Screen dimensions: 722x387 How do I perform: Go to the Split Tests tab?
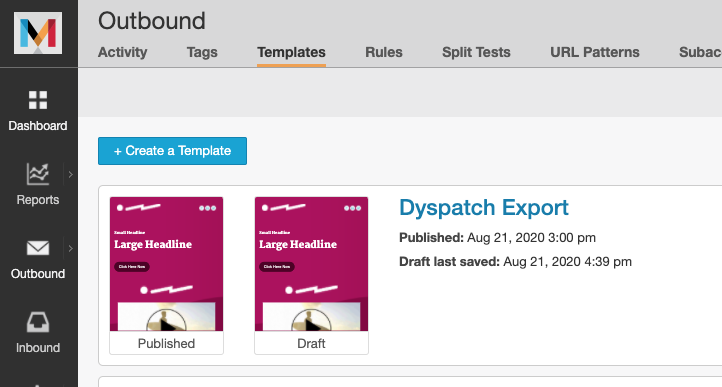(x=476, y=52)
